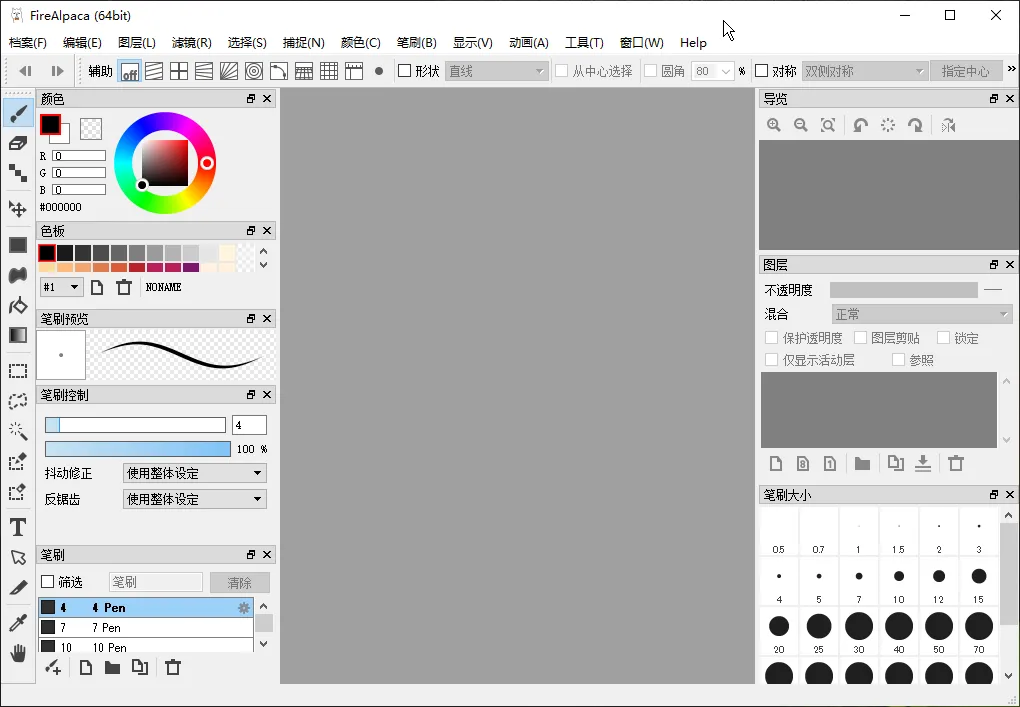Open the 滤镜 menu
1020x707 pixels.
(192, 43)
